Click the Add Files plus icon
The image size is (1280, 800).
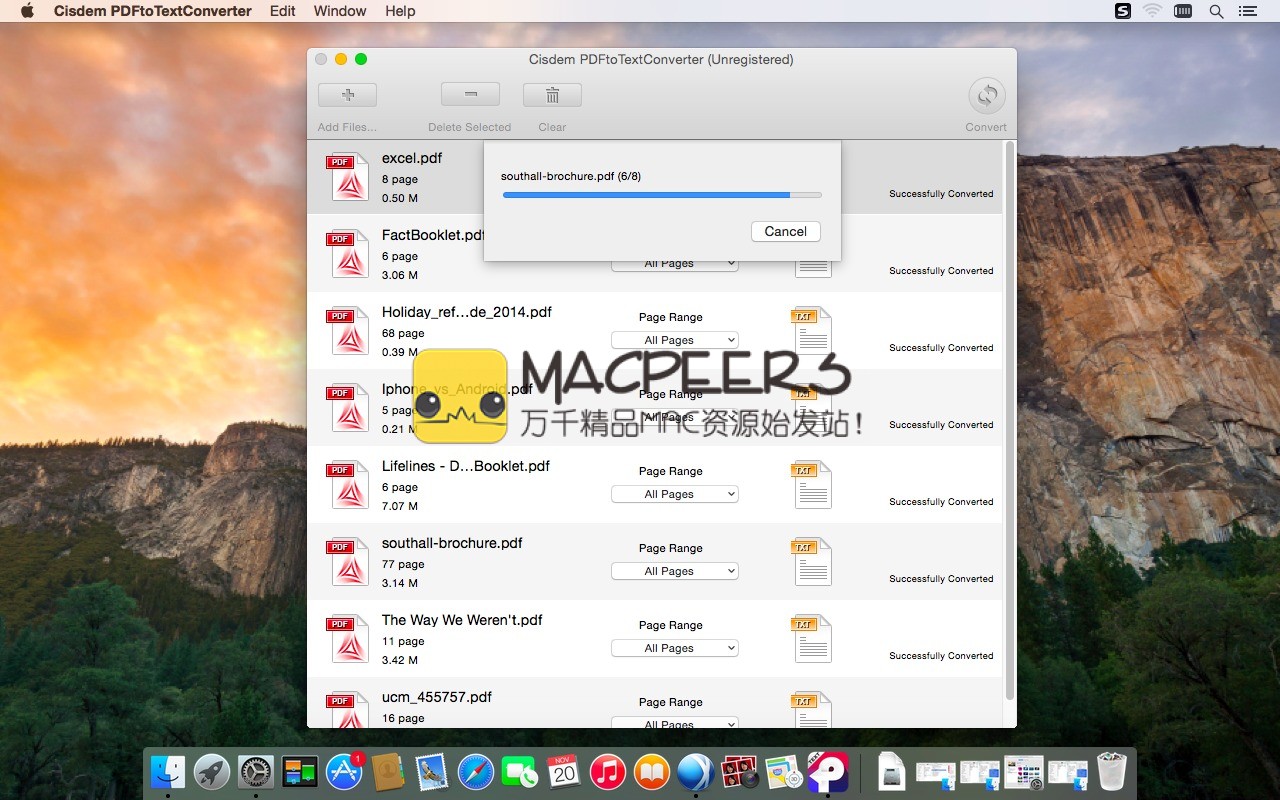click(347, 95)
